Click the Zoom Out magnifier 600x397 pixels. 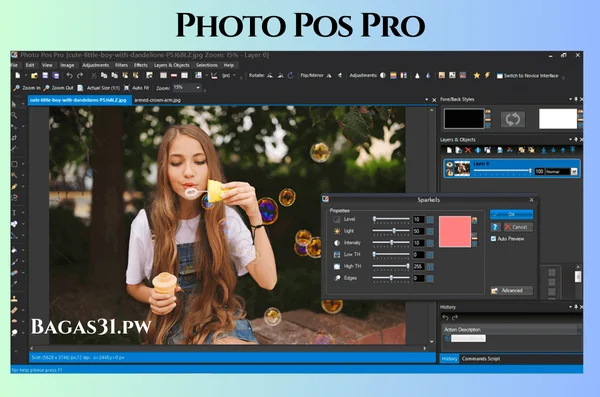point(46,88)
